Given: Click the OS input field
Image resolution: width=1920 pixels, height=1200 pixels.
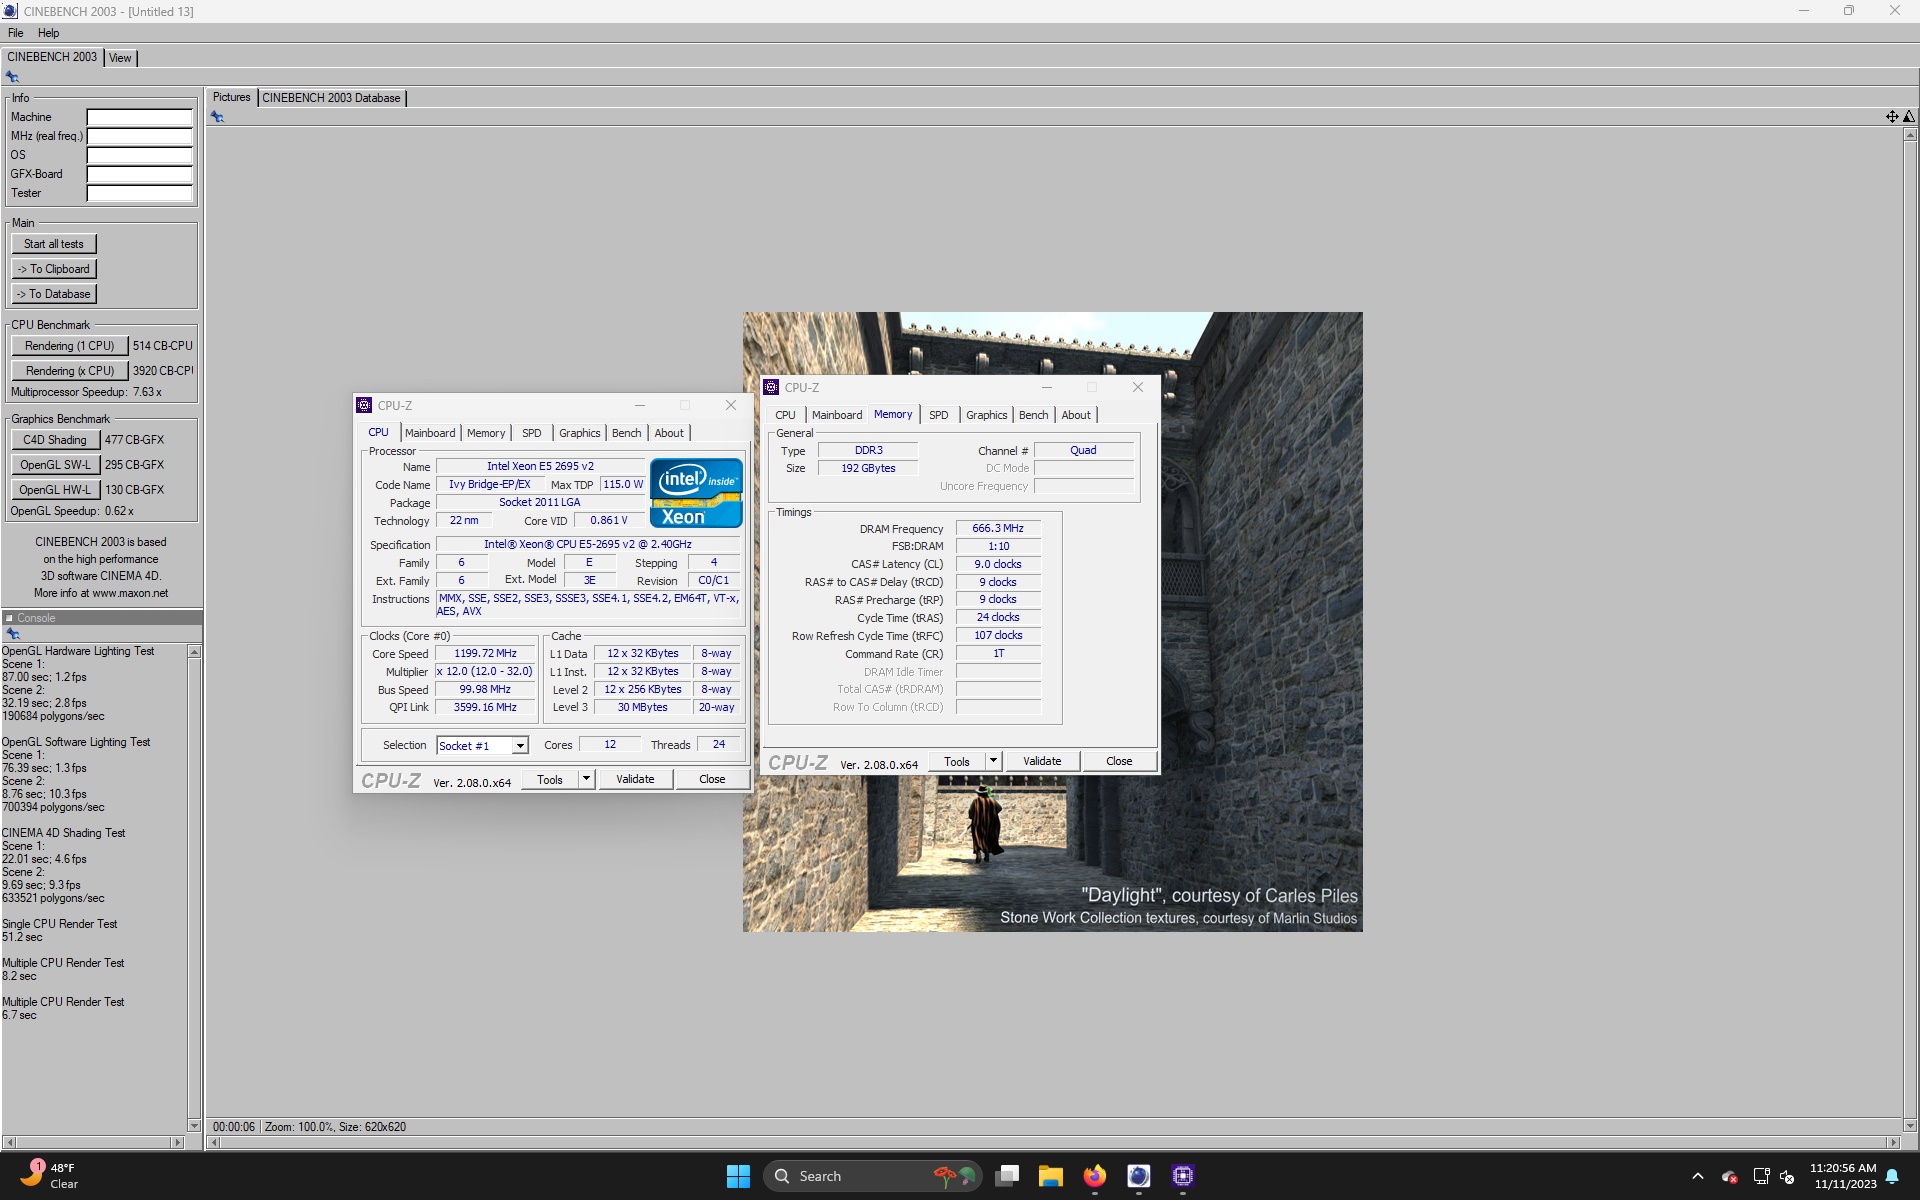Looking at the screenshot, I should coord(139,155).
